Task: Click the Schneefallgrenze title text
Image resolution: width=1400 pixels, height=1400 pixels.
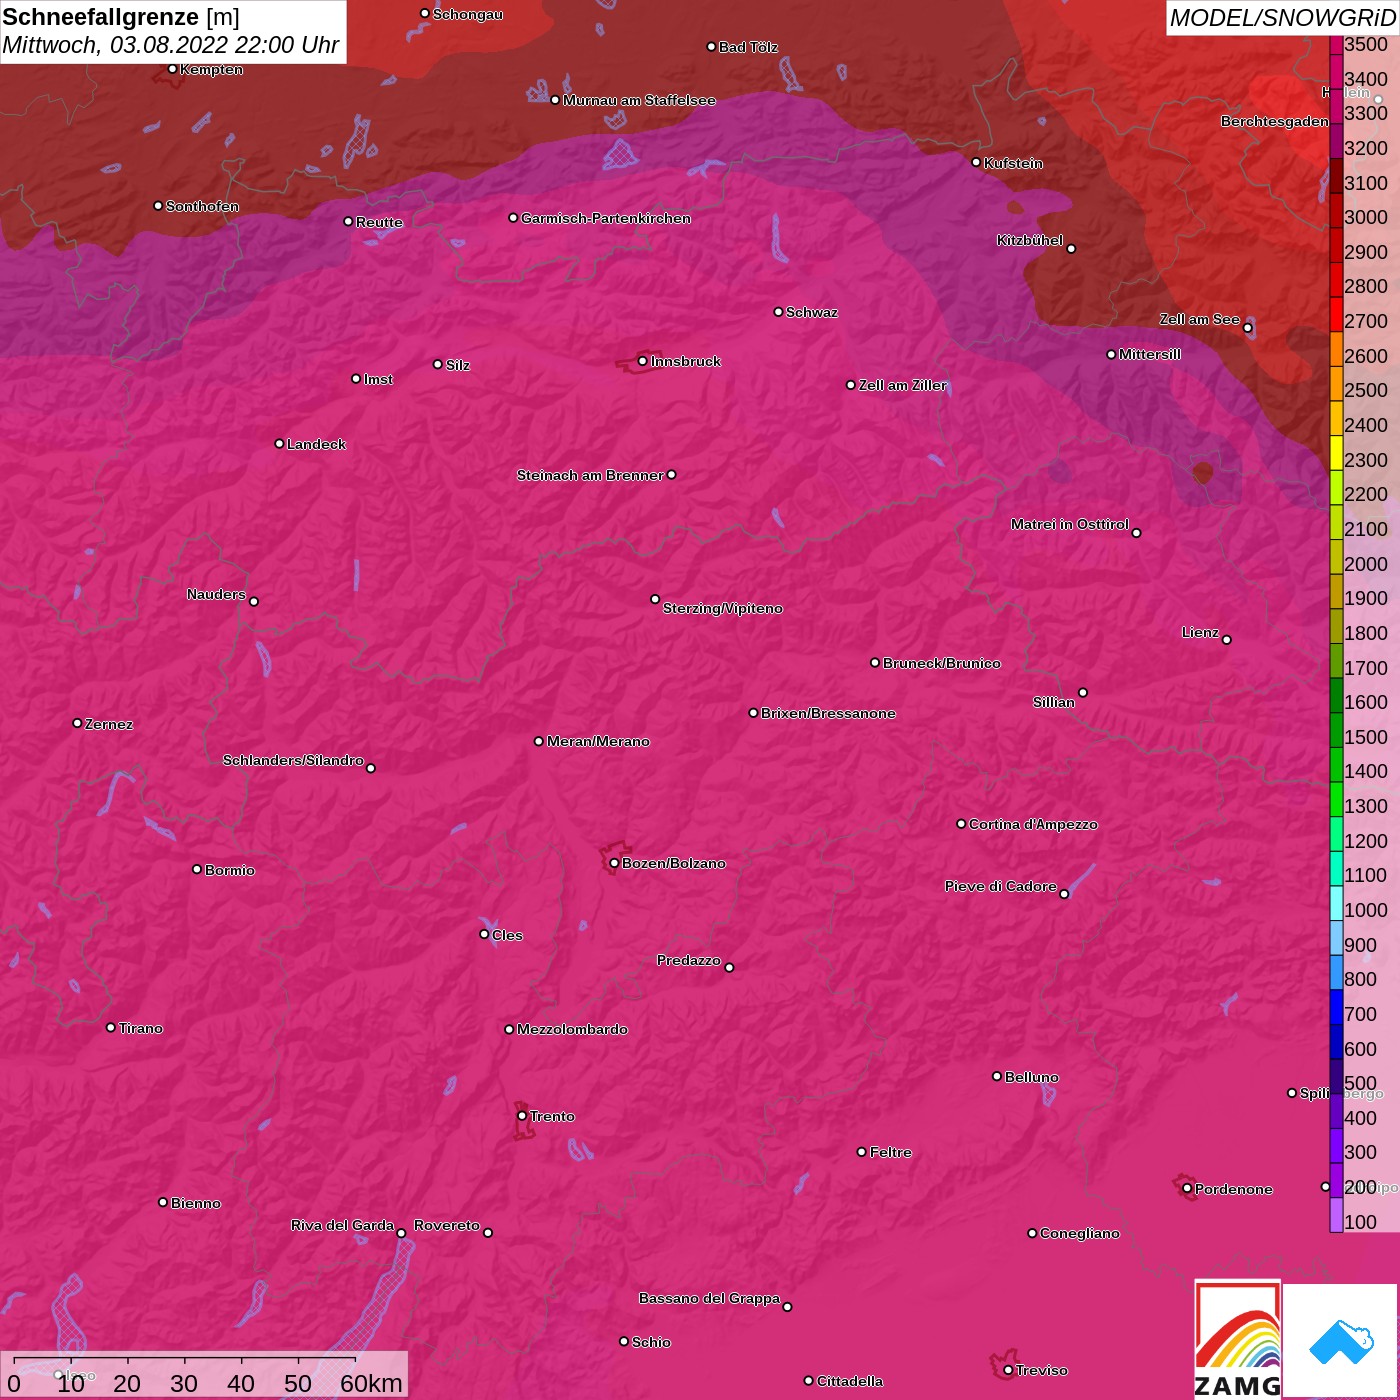Action: click(x=101, y=17)
